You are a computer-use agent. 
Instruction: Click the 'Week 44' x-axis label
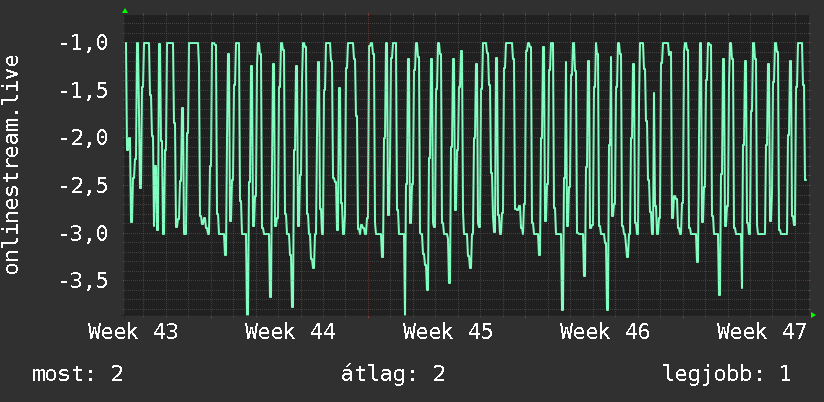(x=290, y=332)
